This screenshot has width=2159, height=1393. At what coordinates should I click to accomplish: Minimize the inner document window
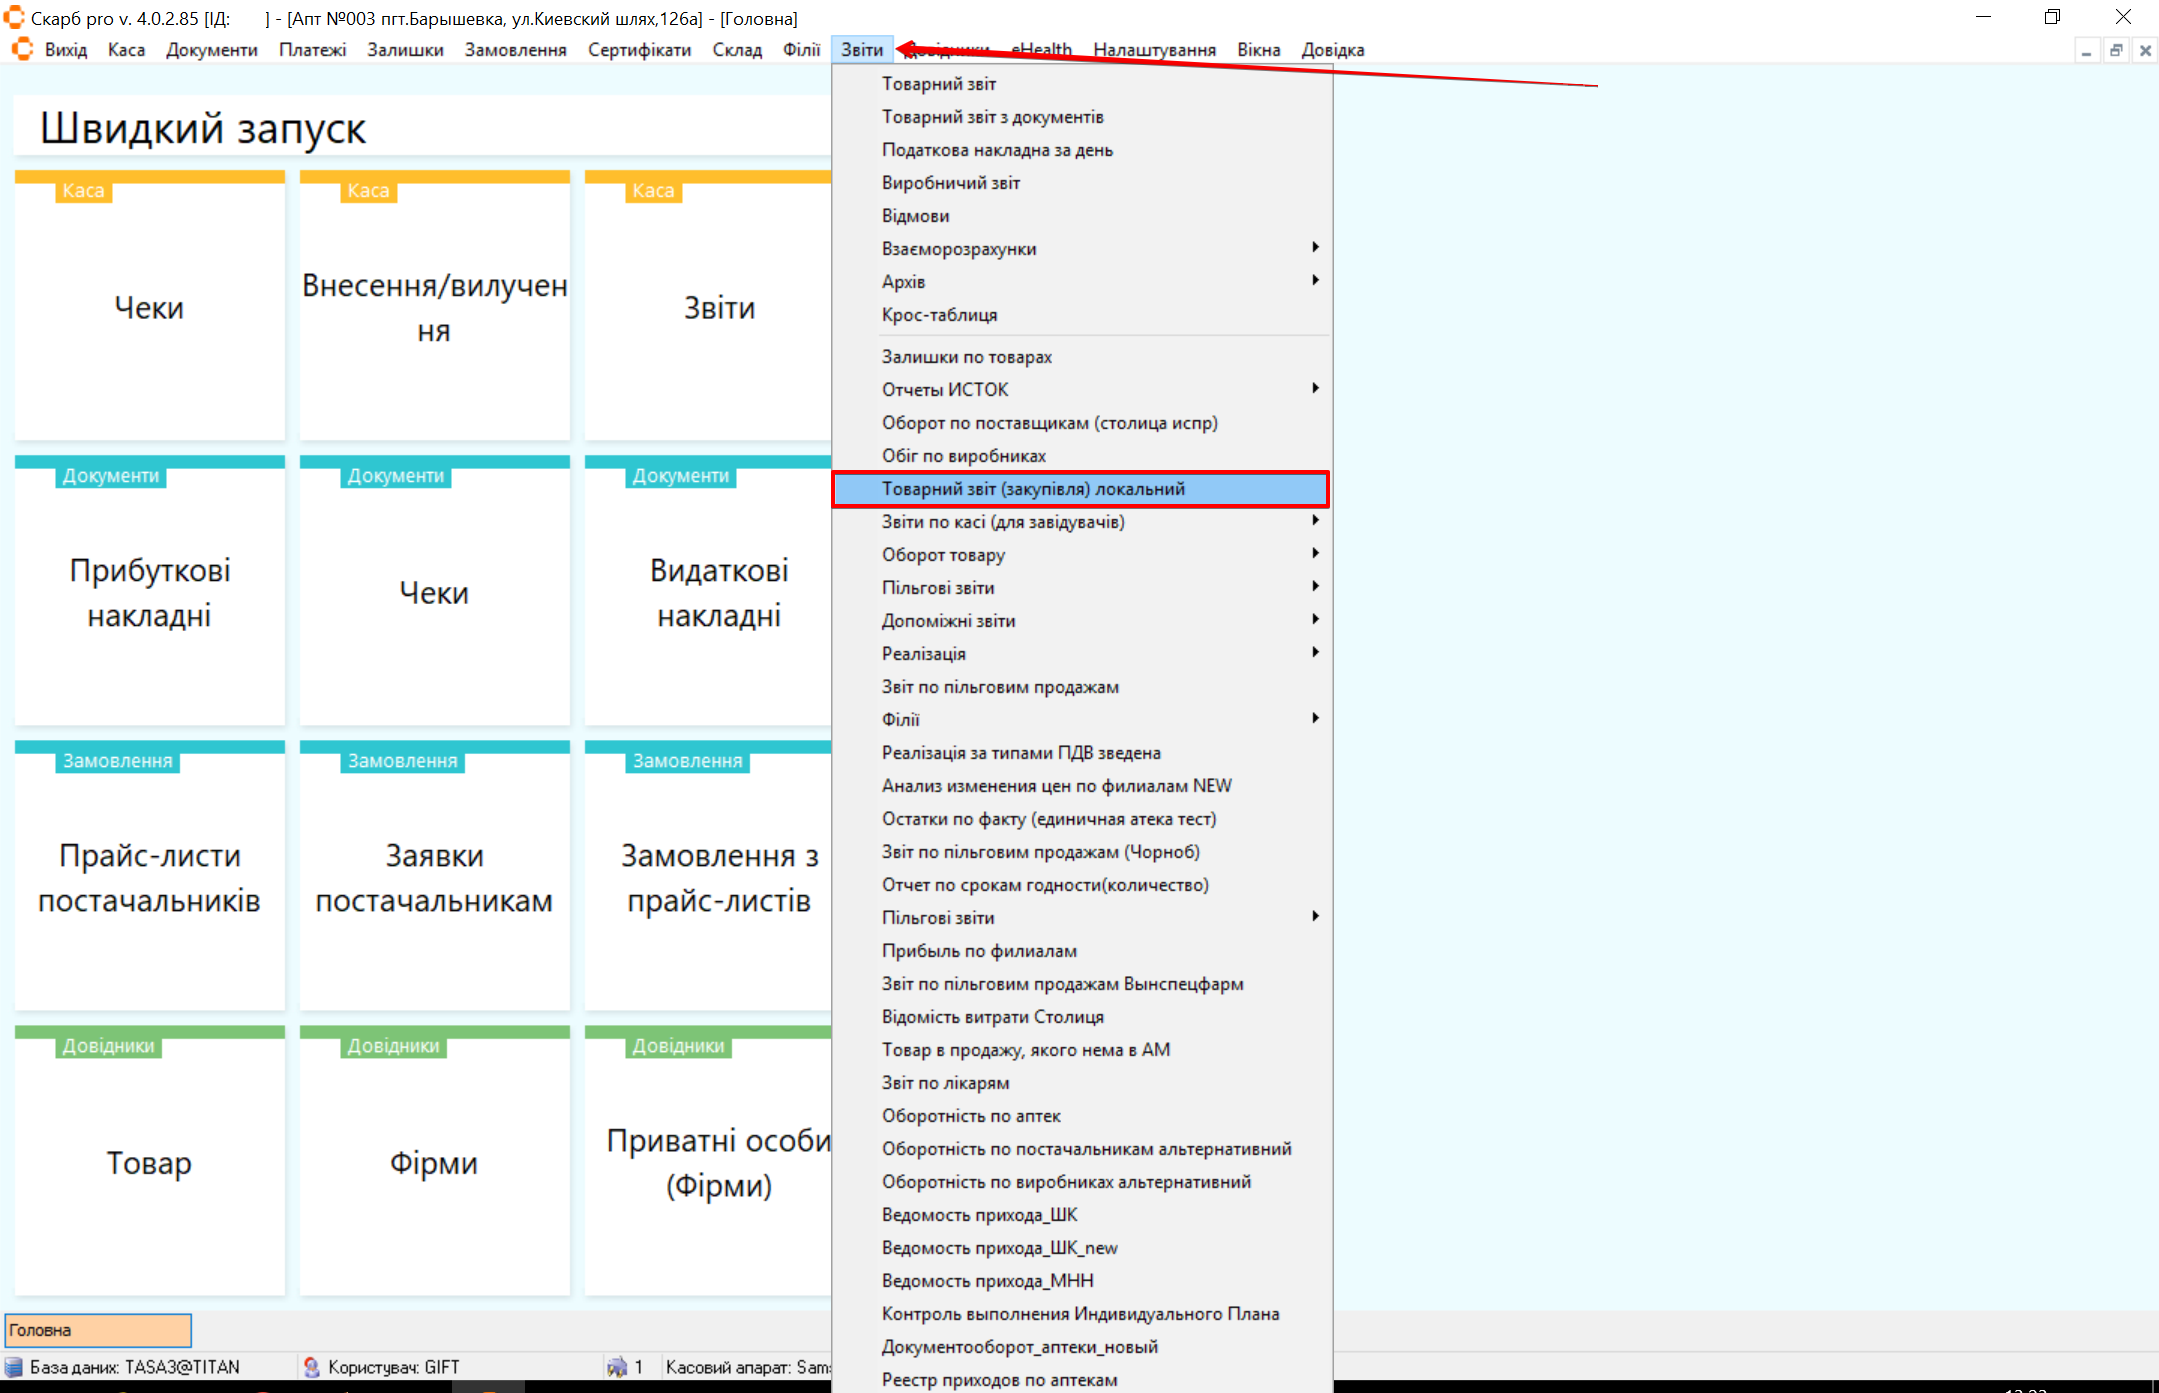pos(2086,50)
